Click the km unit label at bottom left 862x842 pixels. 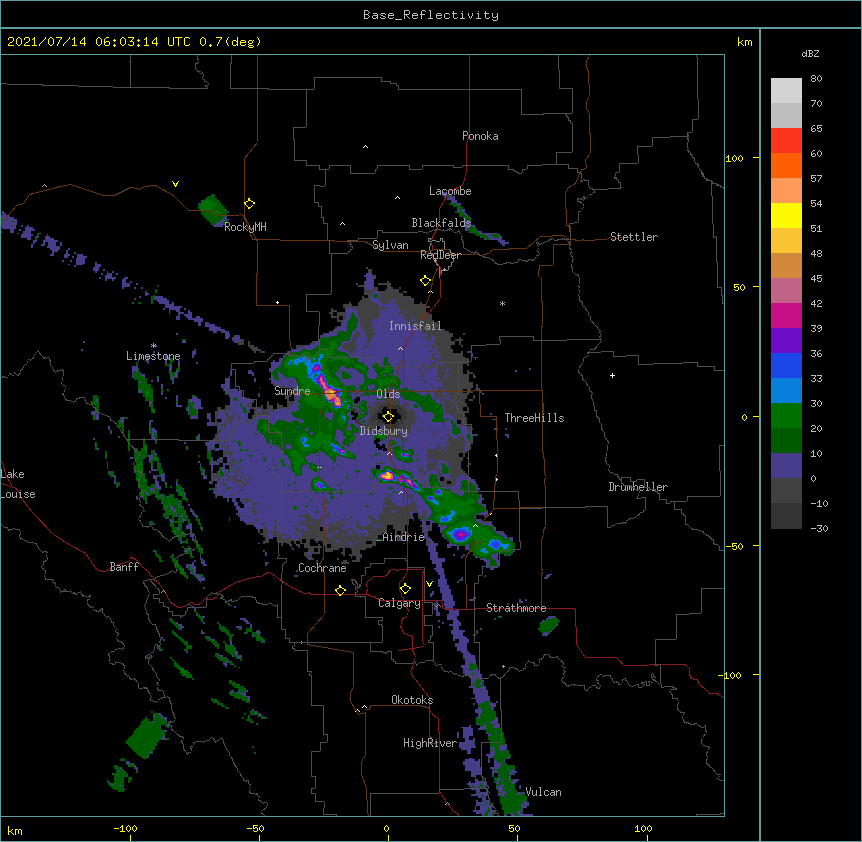pos(14,831)
